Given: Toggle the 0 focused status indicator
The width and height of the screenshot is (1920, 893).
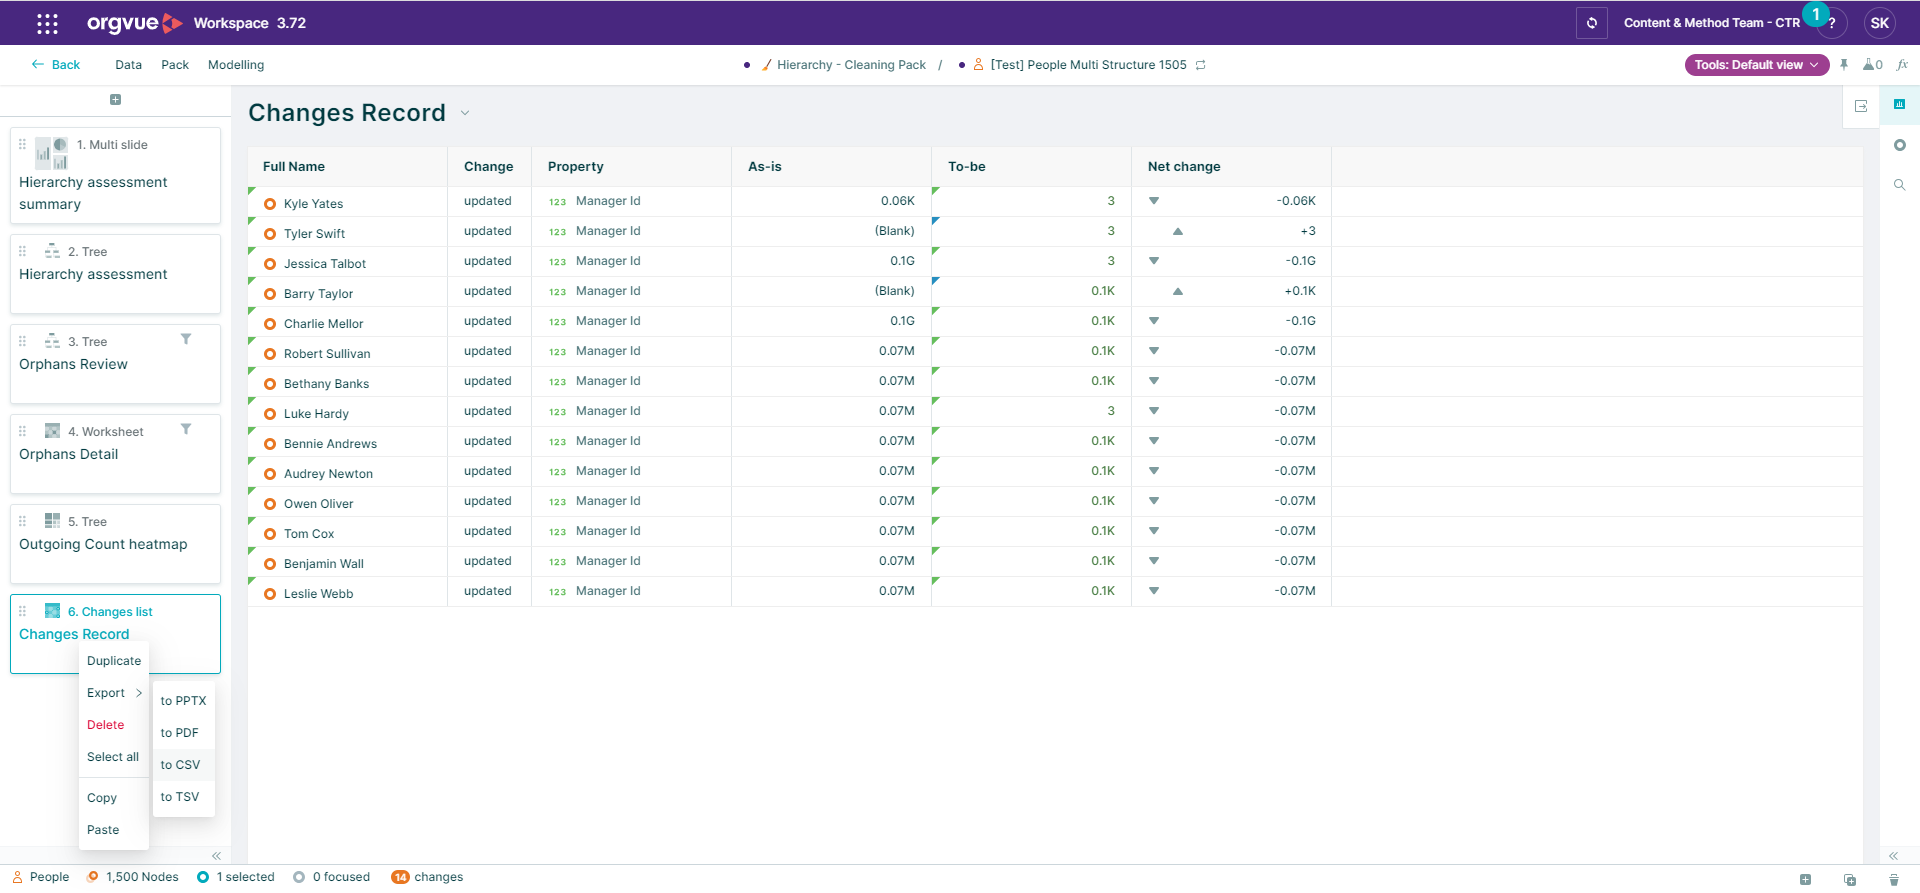Looking at the screenshot, I should pos(331,877).
